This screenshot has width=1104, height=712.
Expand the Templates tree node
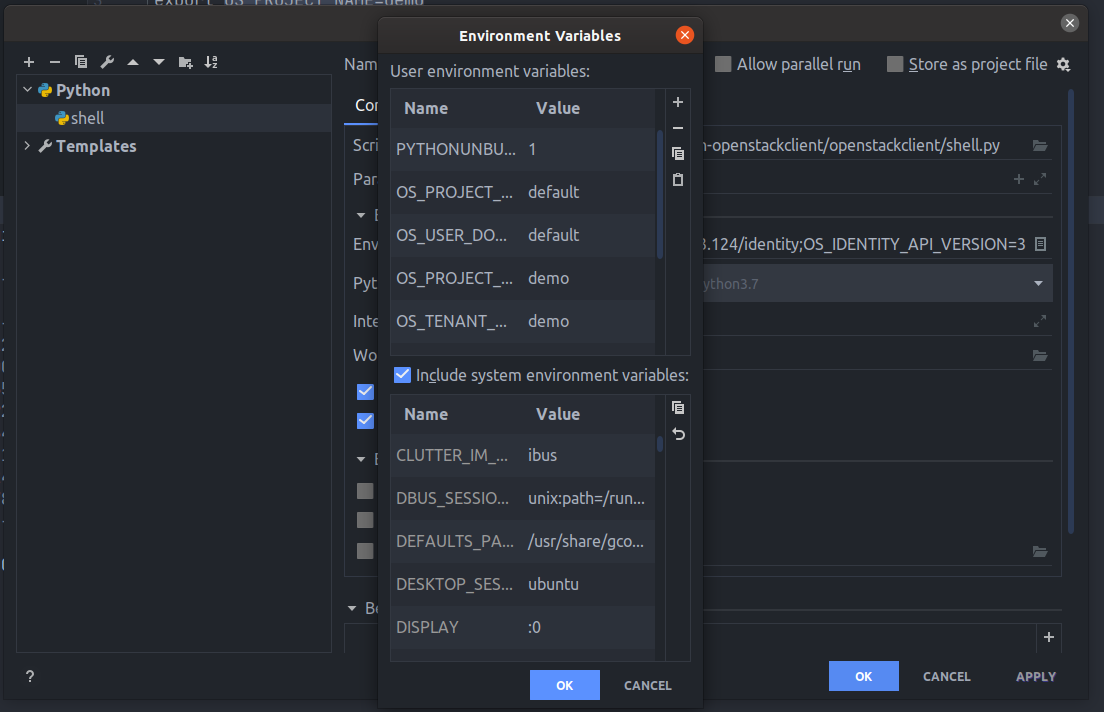(27, 146)
